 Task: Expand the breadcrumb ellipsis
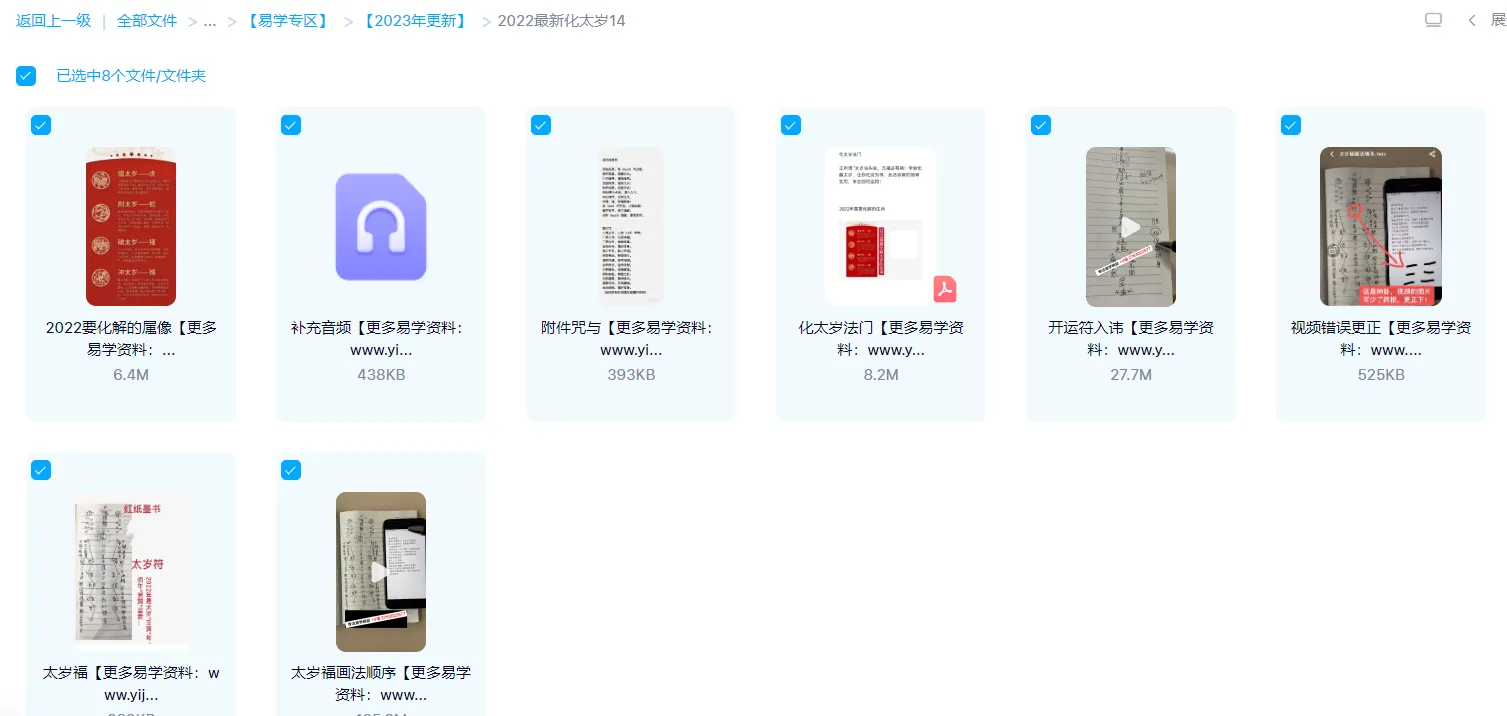tap(210, 20)
